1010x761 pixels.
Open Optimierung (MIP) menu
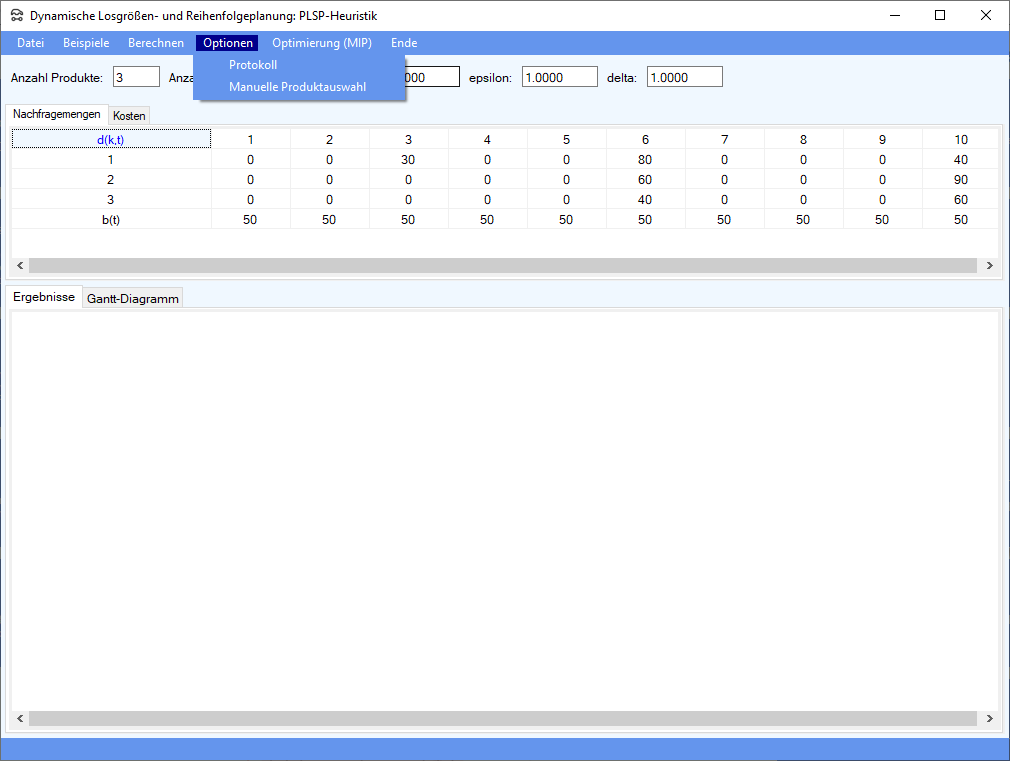(322, 43)
